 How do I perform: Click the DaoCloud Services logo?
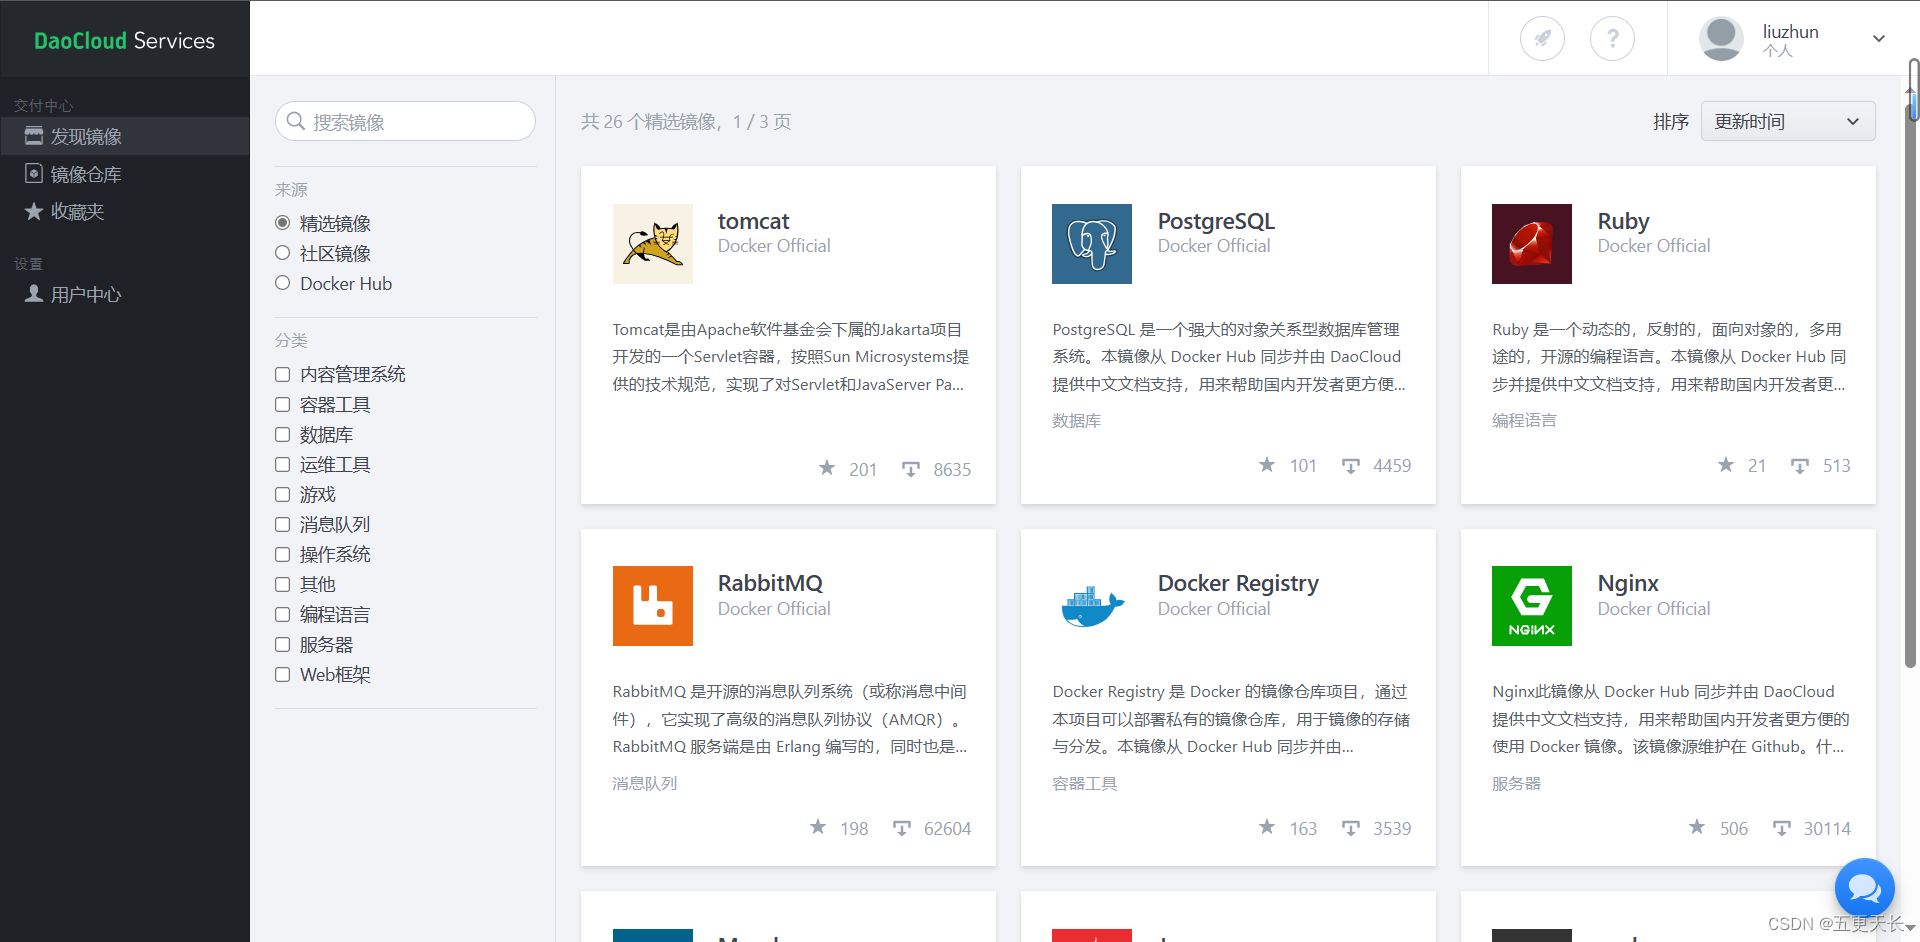tap(124, 40)
